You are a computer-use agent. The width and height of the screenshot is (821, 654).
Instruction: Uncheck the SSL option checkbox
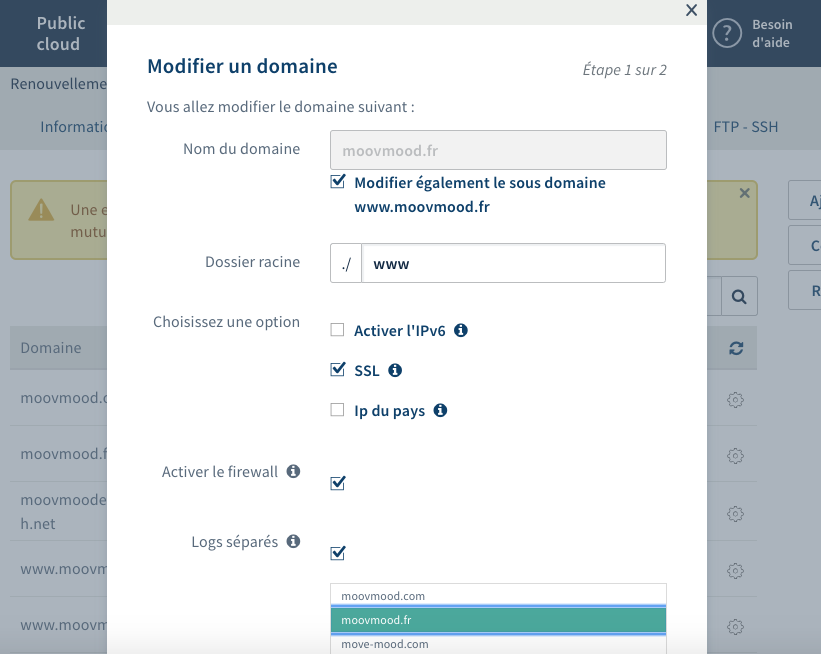point(337,370)
